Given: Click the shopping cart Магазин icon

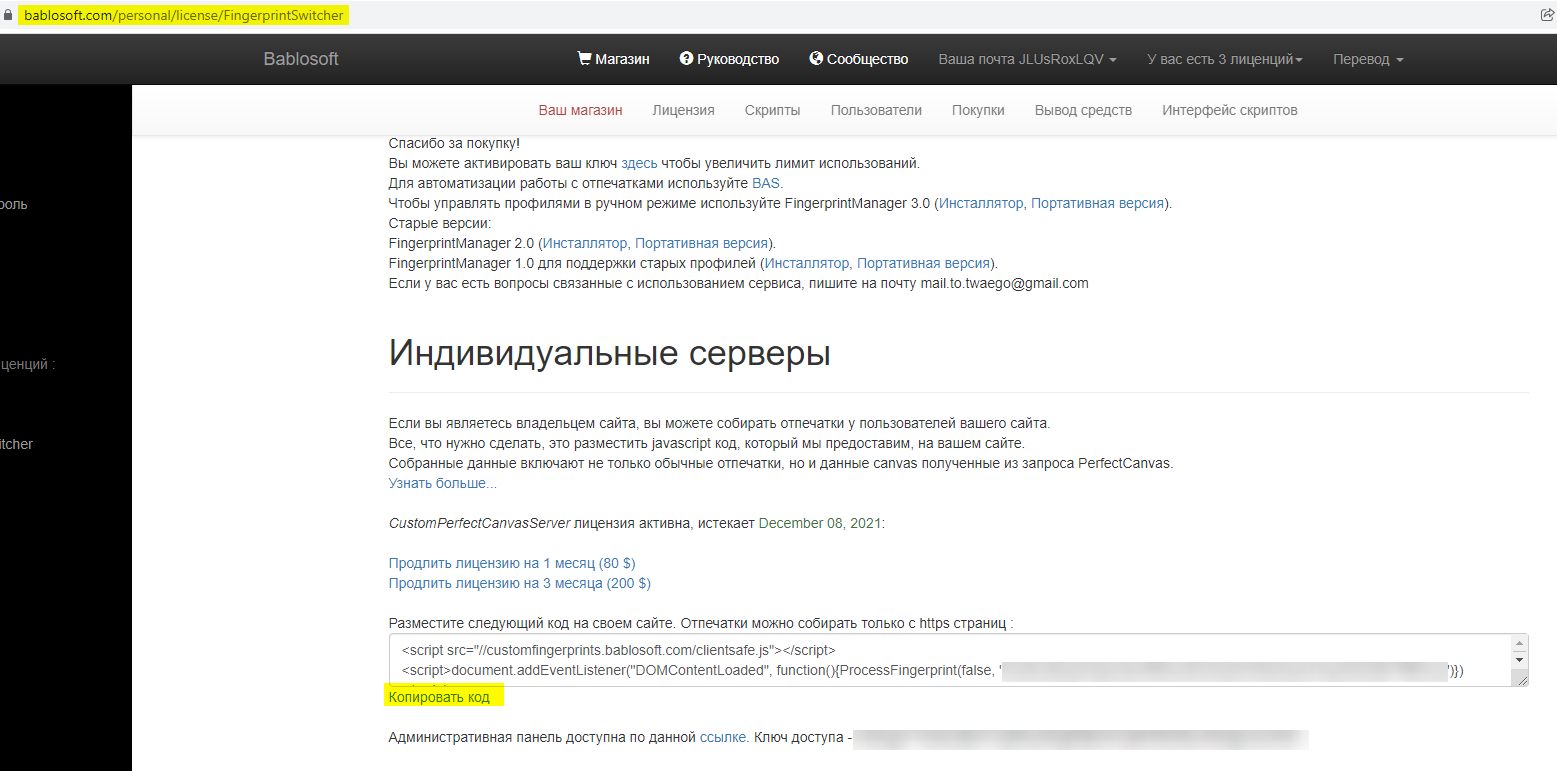Looking at the screenshot, I should (x=584, y=59).
